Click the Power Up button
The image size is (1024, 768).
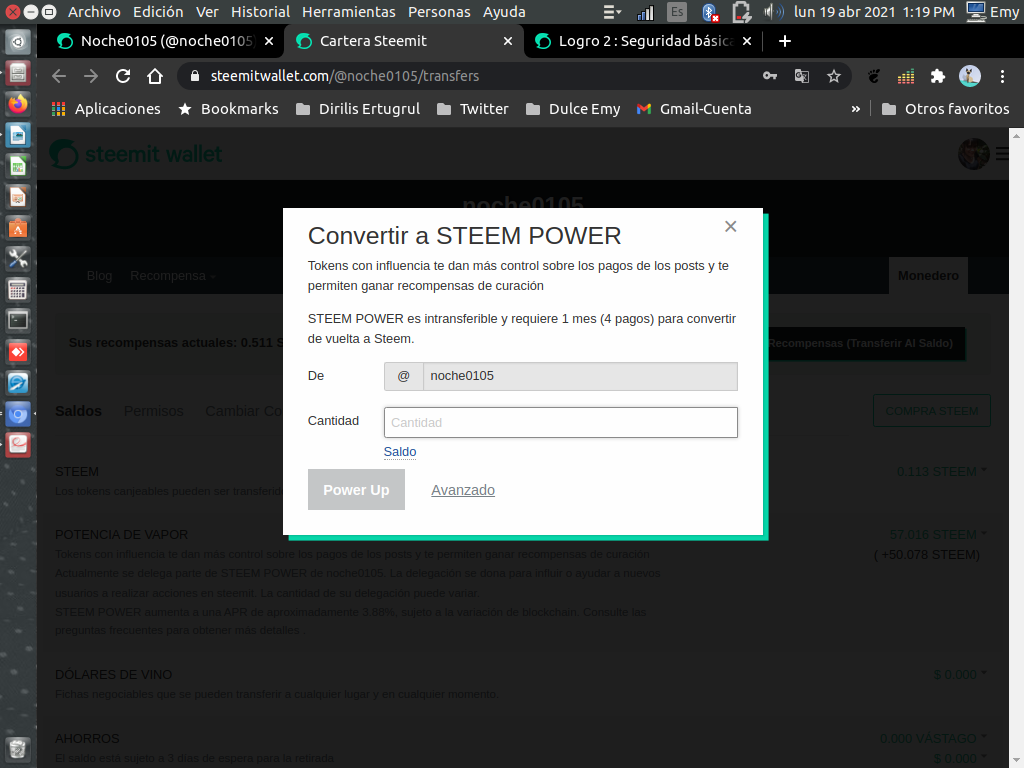click(356, 490)
